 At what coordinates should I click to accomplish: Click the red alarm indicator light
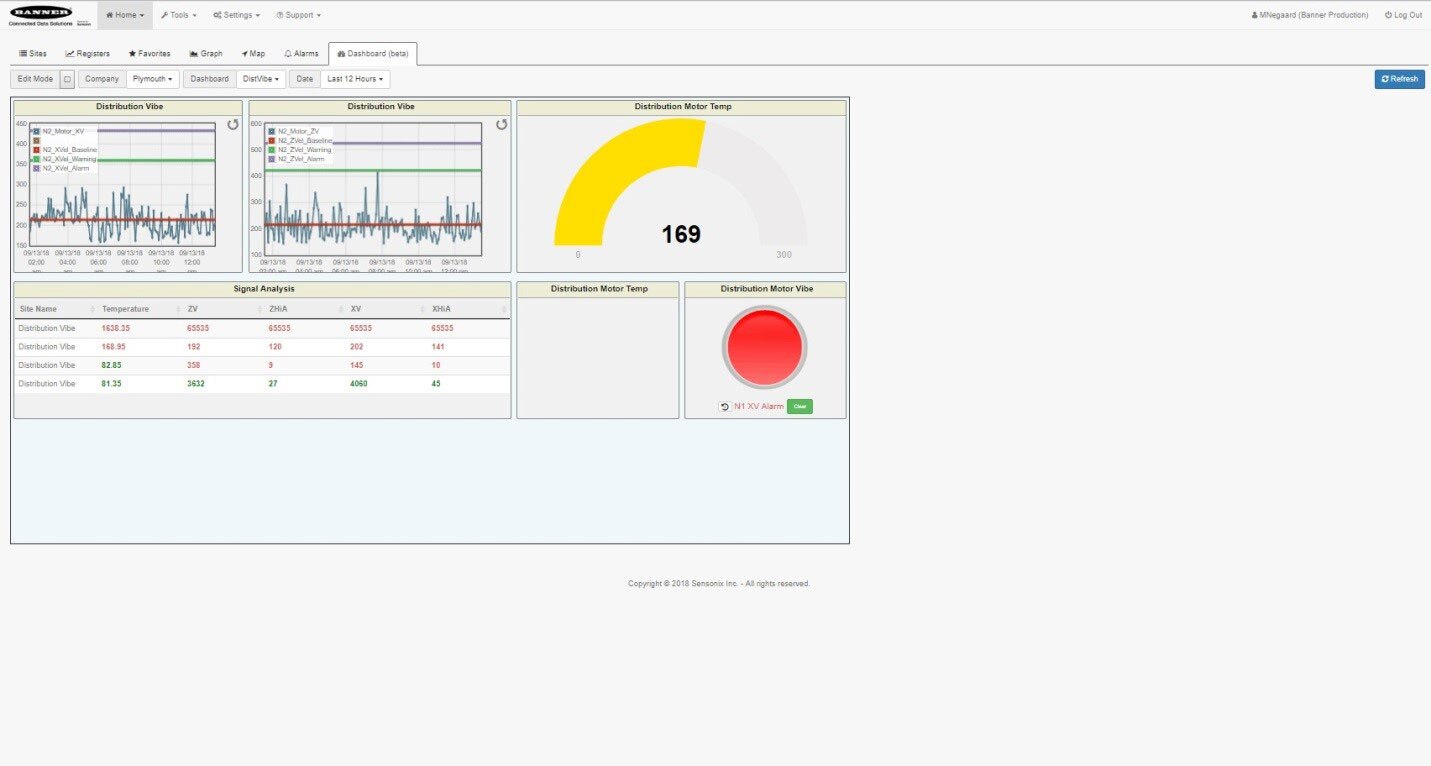click(764, 347)
